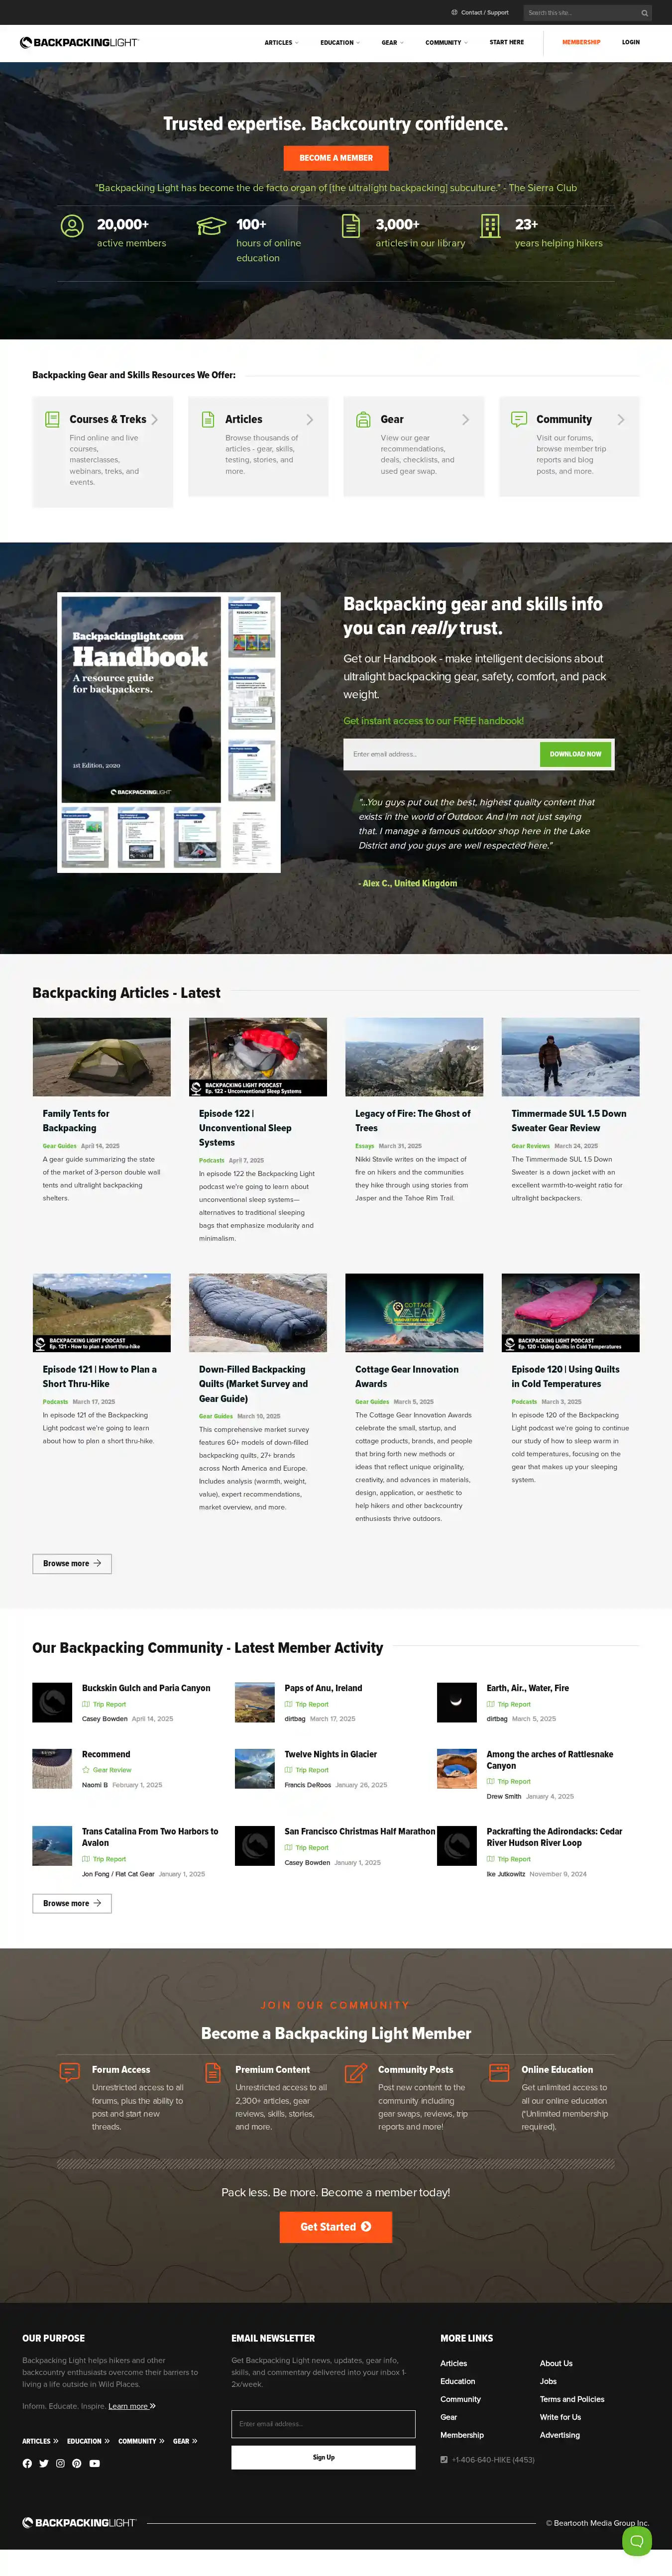
Task: Expand the Community navigation dropdown
Action: tap(446, 43)
